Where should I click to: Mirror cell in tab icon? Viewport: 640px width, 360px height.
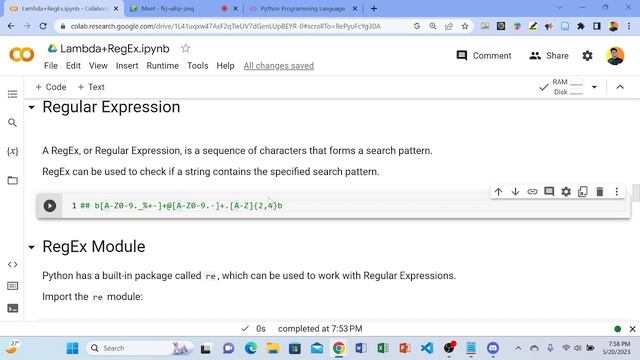pyautogui.click(x=583, y=191)
